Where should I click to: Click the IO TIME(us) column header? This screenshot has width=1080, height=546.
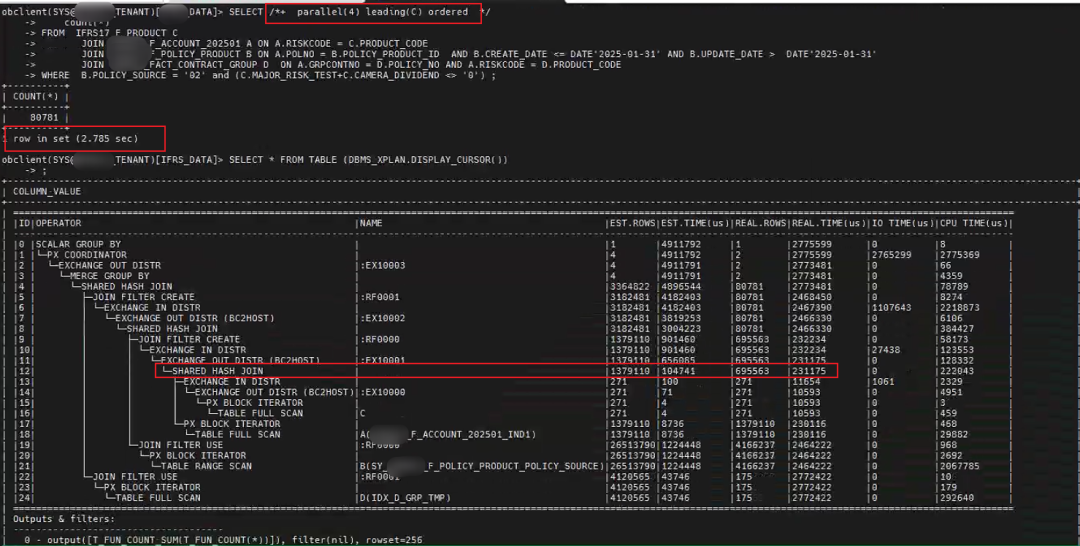tap(901, 223)
